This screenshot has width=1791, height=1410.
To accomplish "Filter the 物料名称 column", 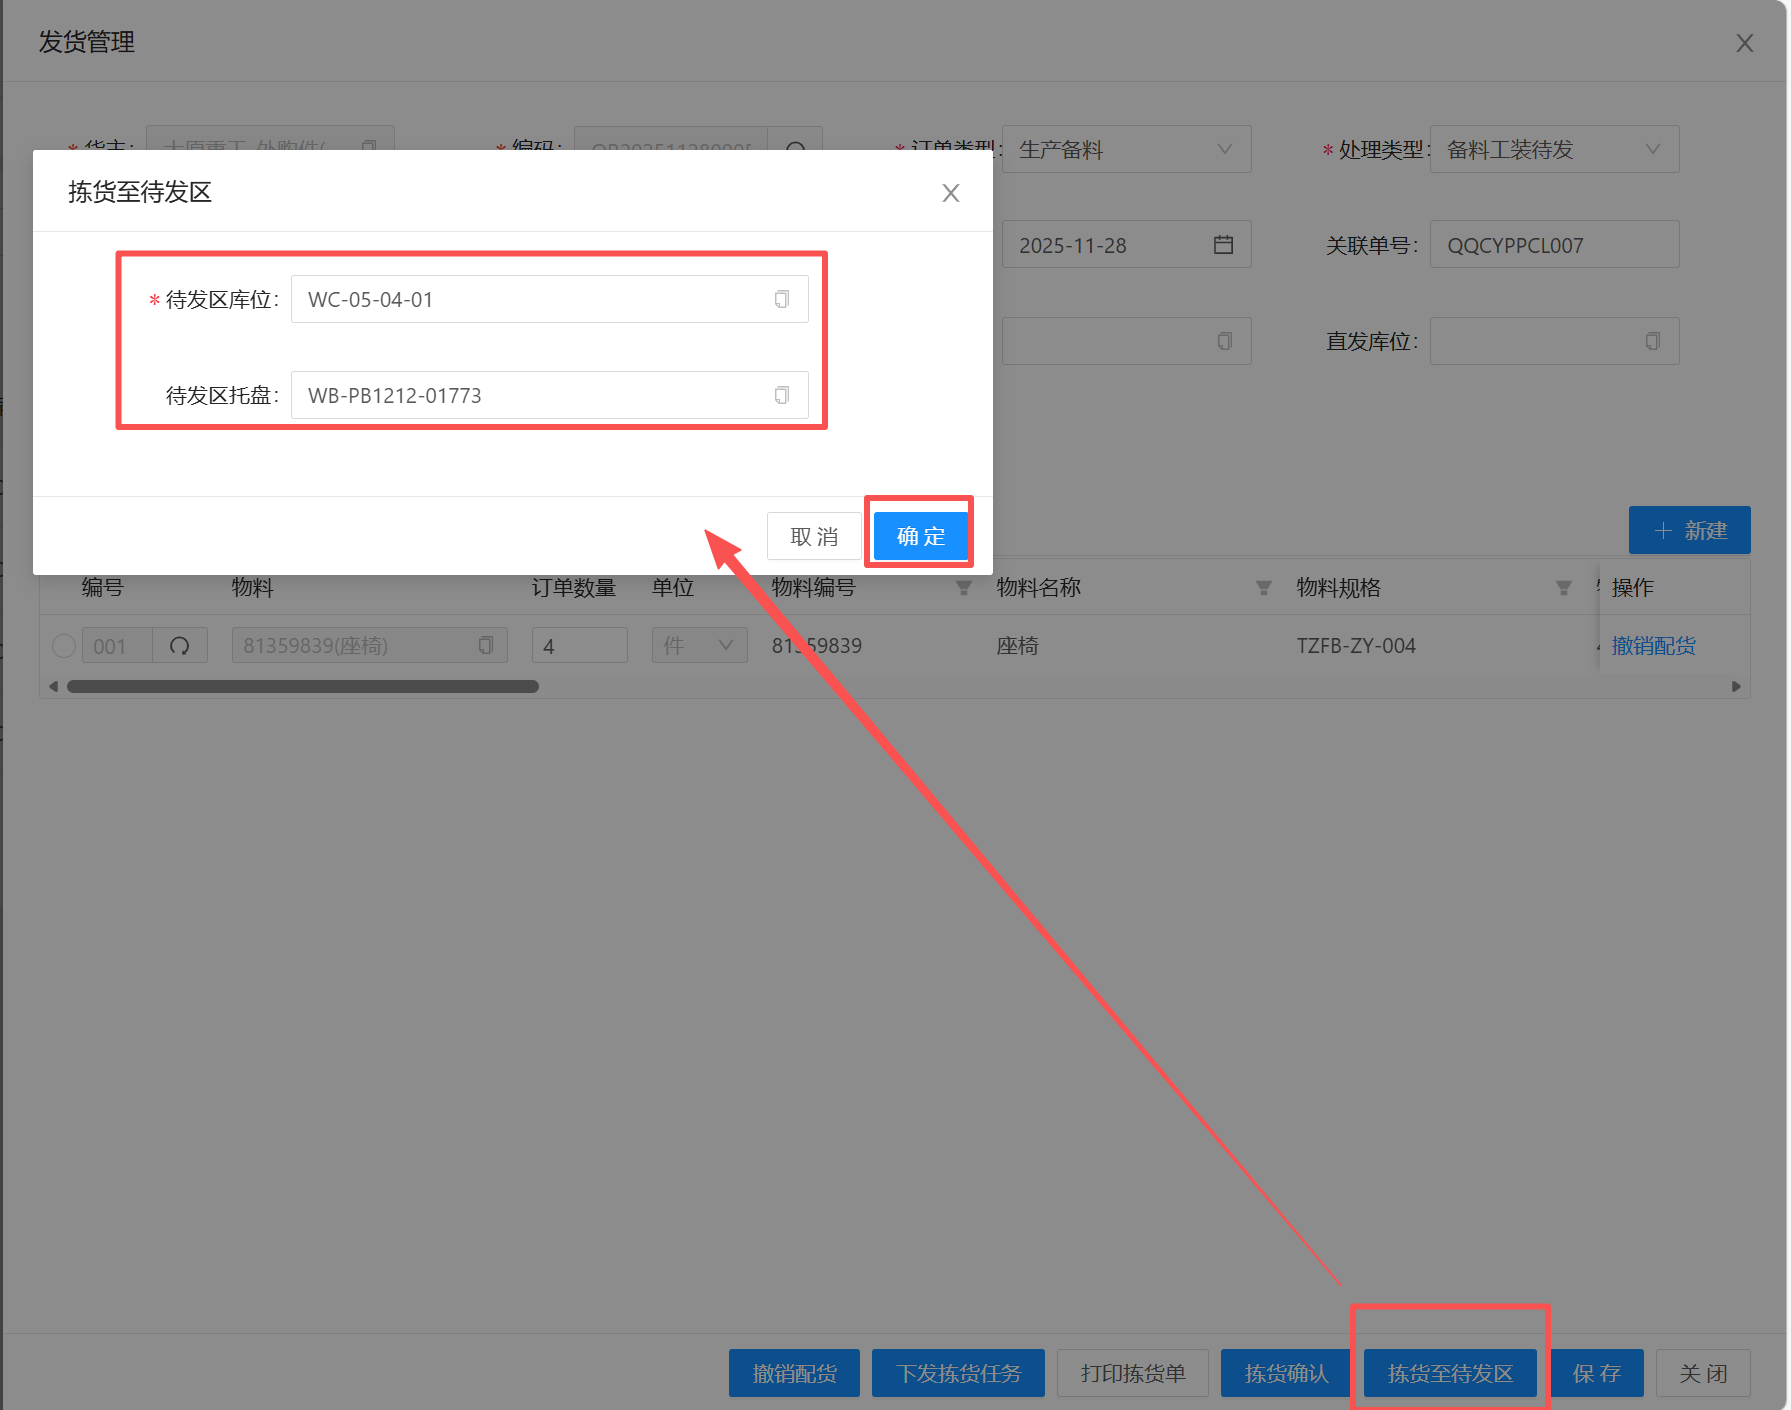I will pos(1263,588).
